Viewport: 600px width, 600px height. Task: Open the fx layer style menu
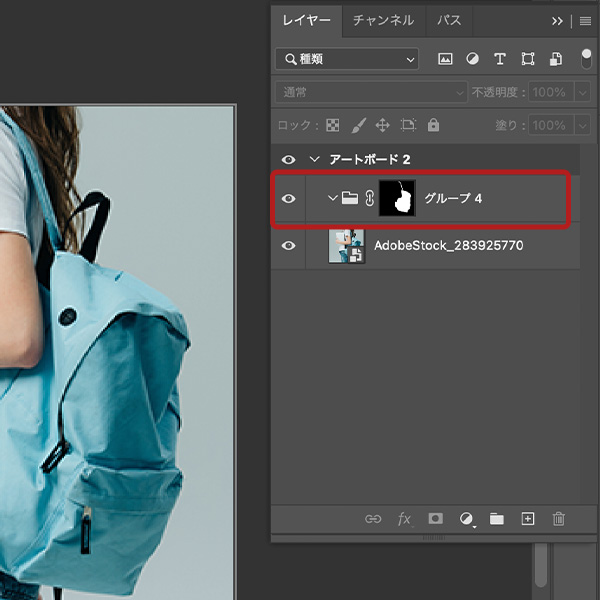coord(404,519)
